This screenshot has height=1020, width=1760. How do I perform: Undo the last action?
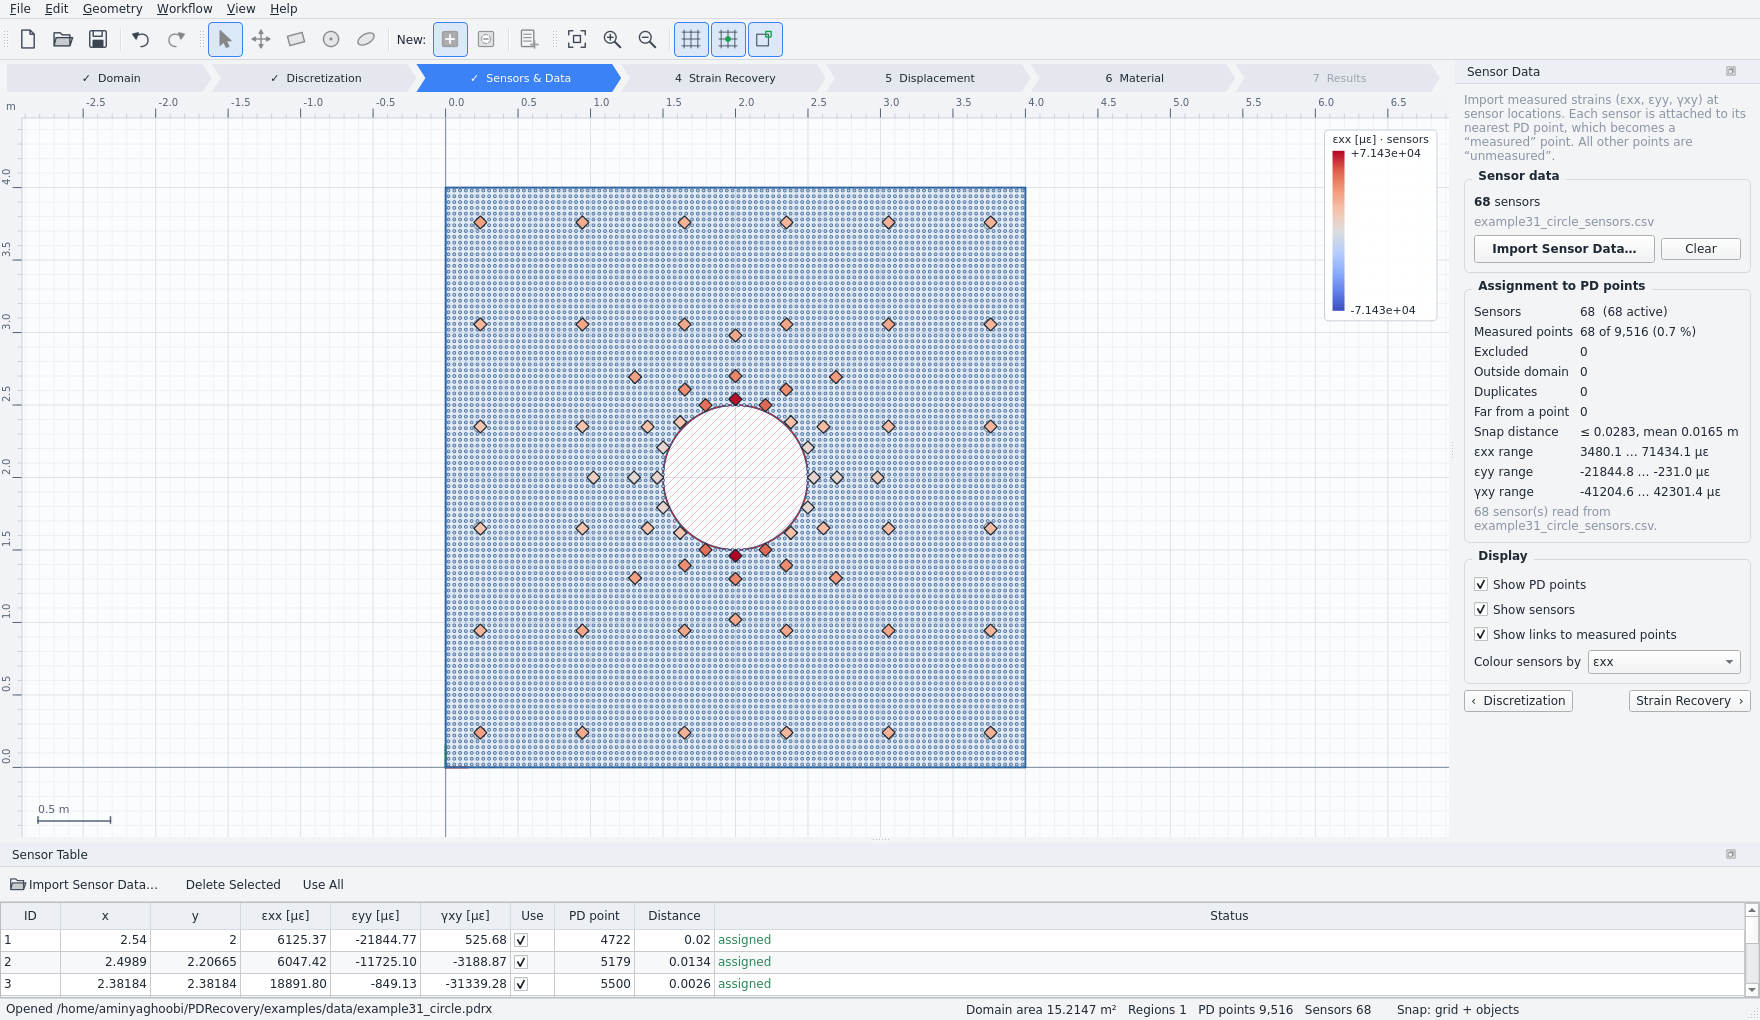click(141, 39)
